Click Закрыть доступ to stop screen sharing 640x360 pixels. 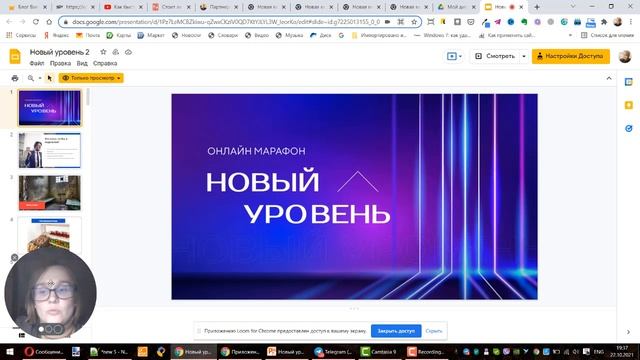[x=396, y=331]
